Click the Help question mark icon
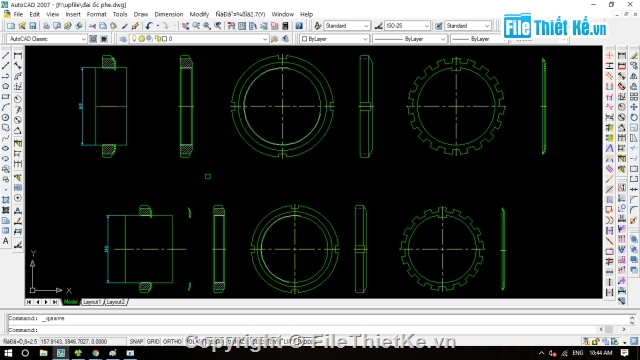The height and width of the screenshot is (360, 640). [299, 26]
